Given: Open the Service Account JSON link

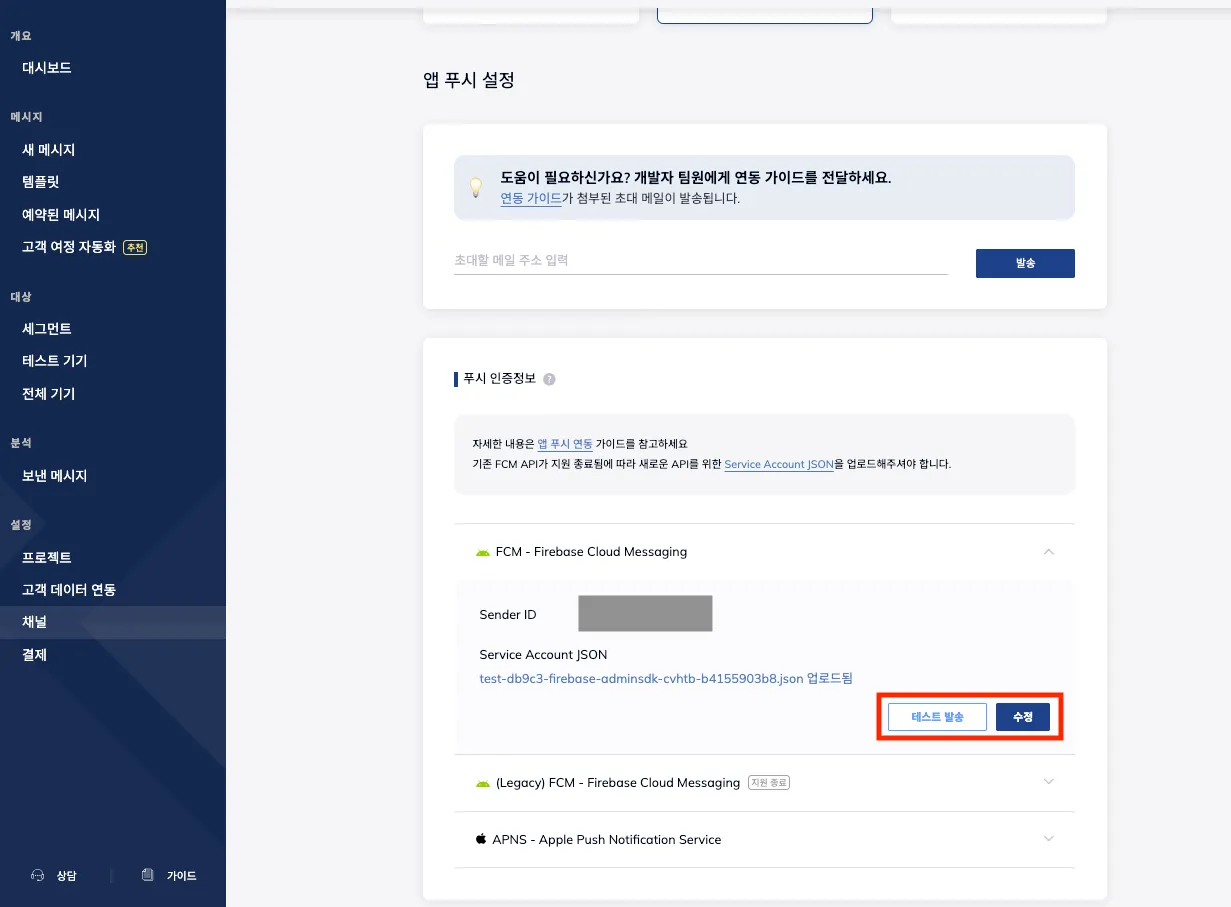Looking at the screenshot, I should click(x=778, y=464).
